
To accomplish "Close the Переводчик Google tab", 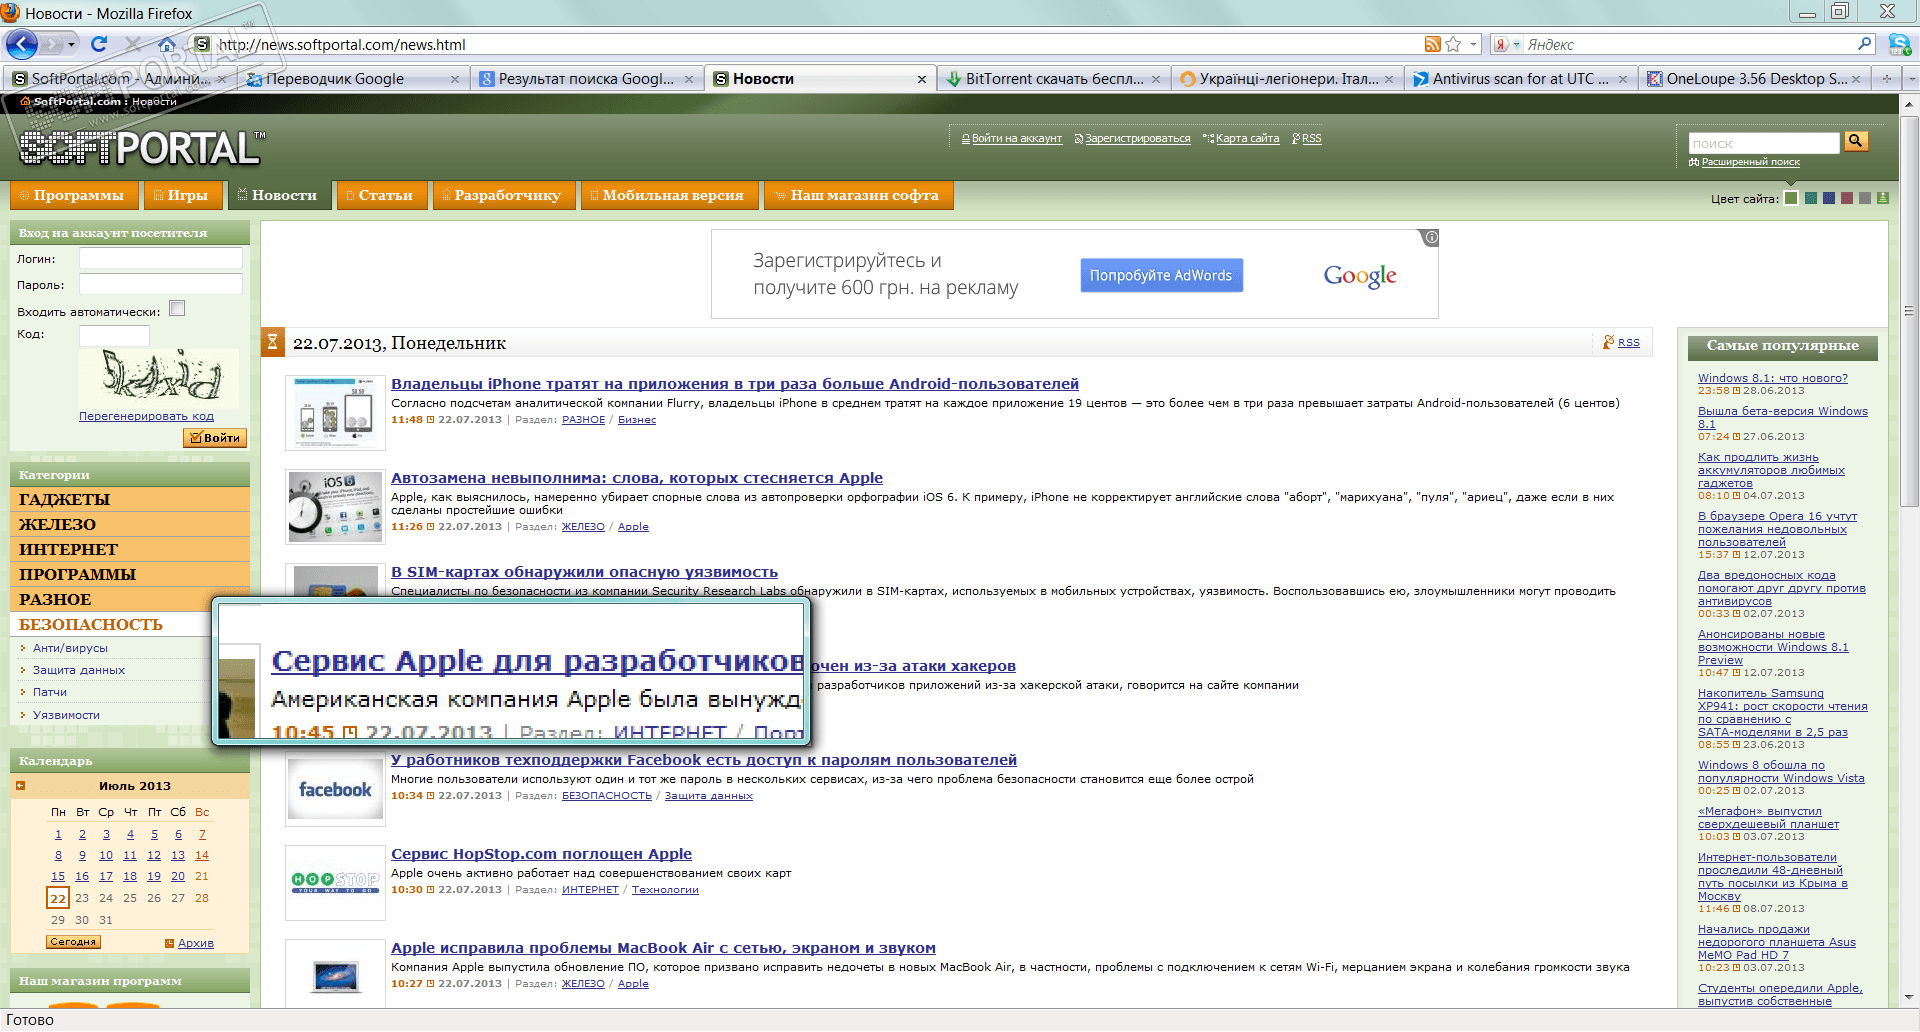I will [x=455, y=79].
